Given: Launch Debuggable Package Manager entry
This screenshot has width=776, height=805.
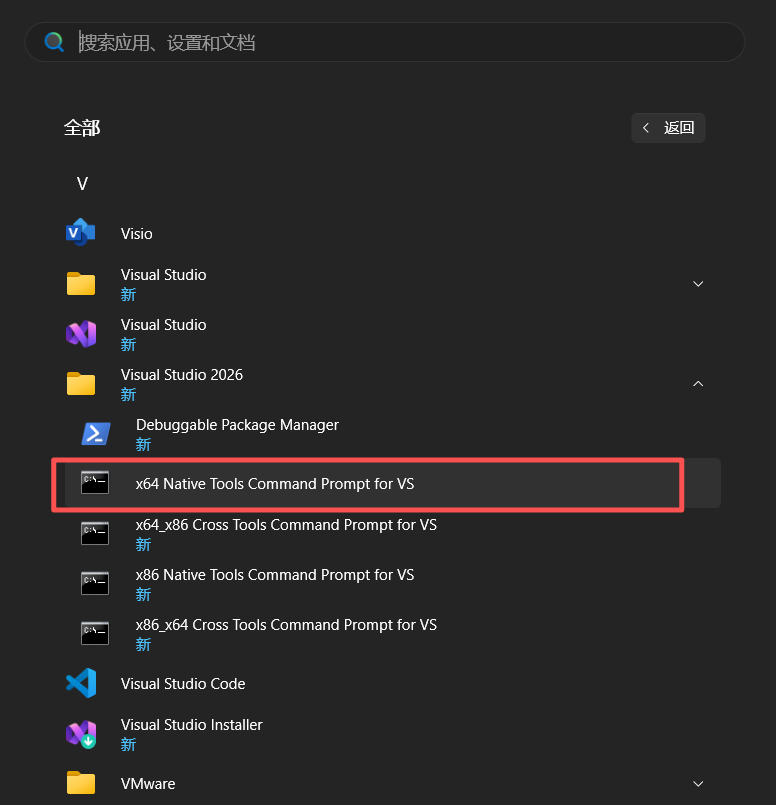Looking at the screenshot, I should tap(237, 425).
